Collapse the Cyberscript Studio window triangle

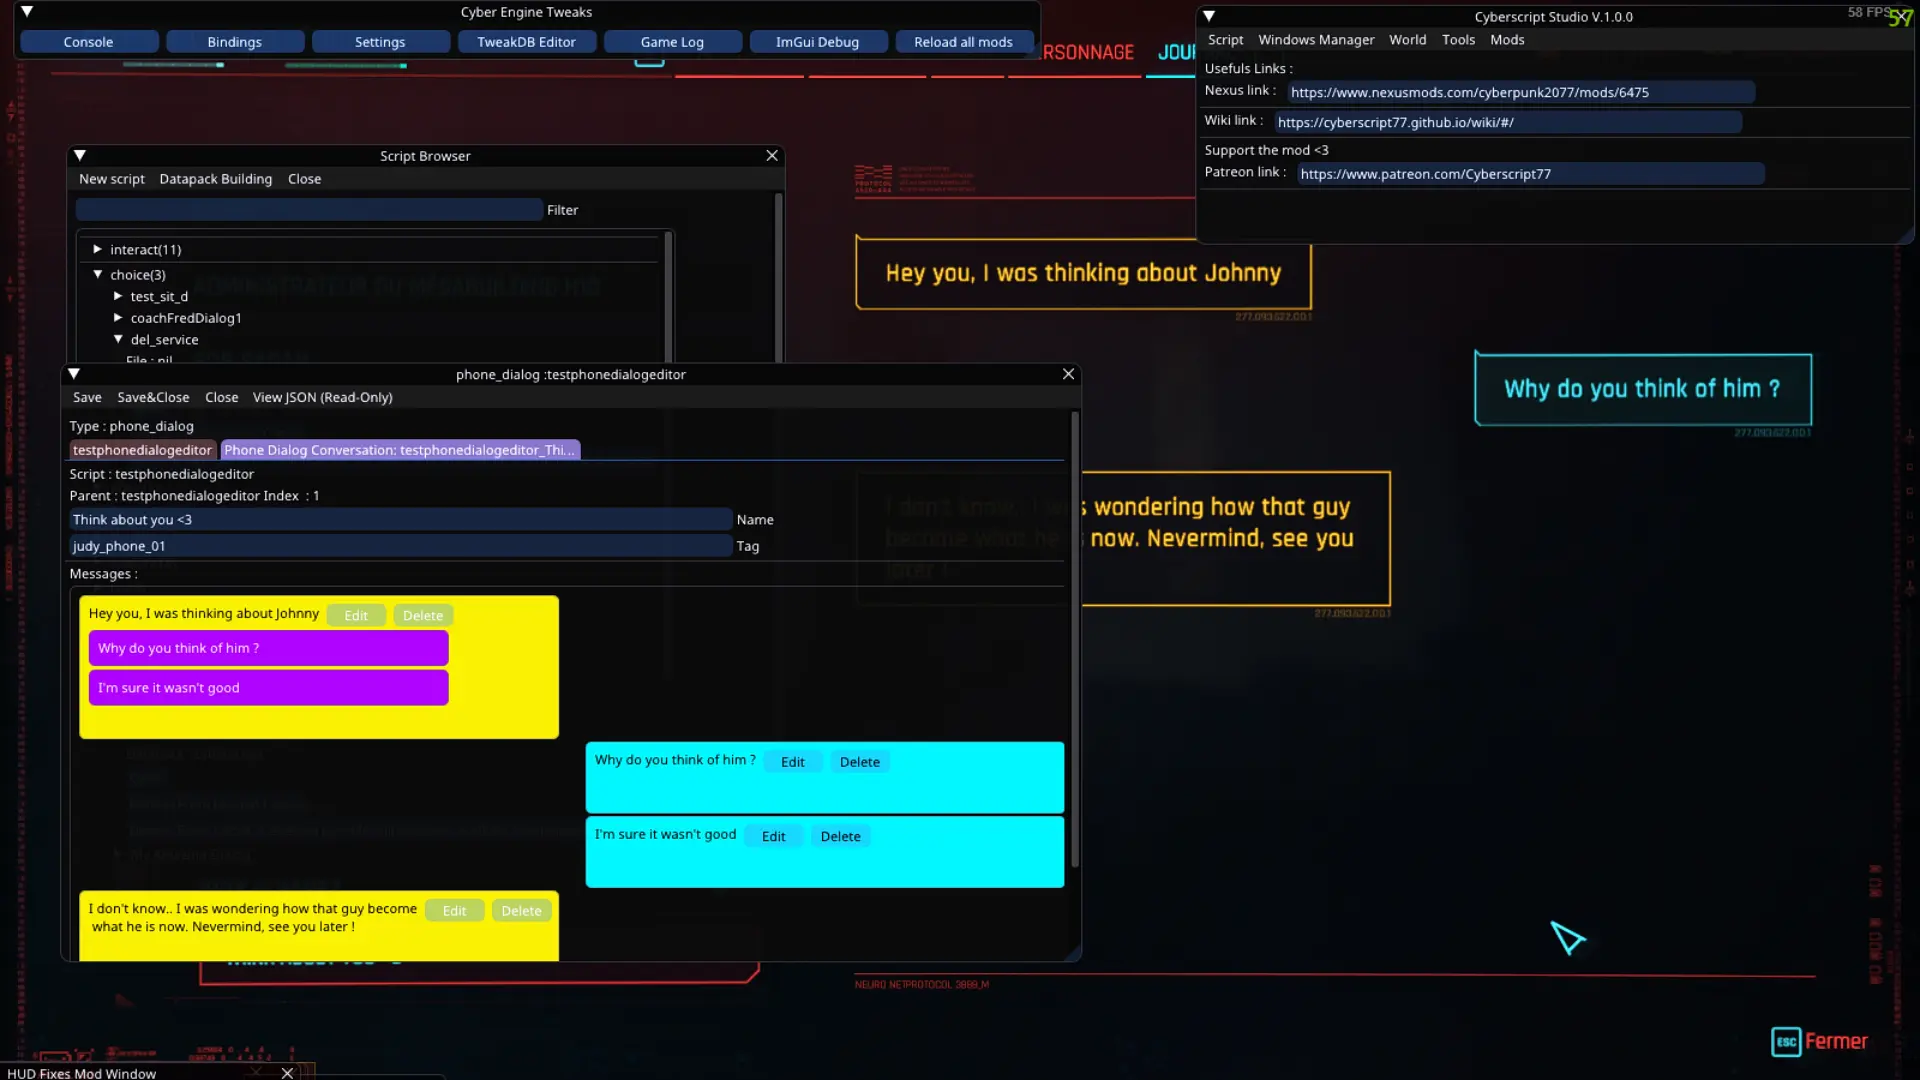tap(1209, 16)
